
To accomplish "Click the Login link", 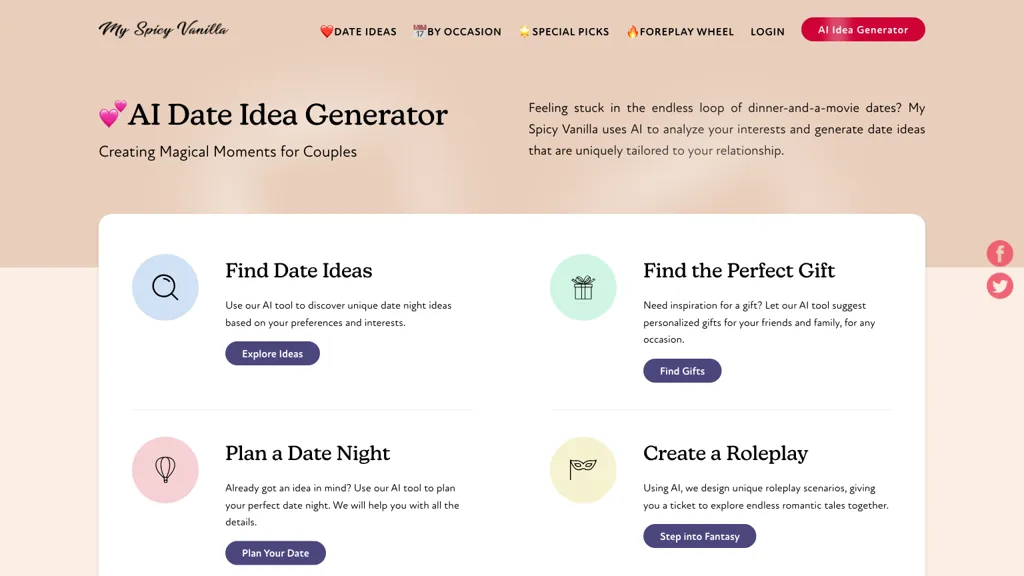I will click(767, 31).
